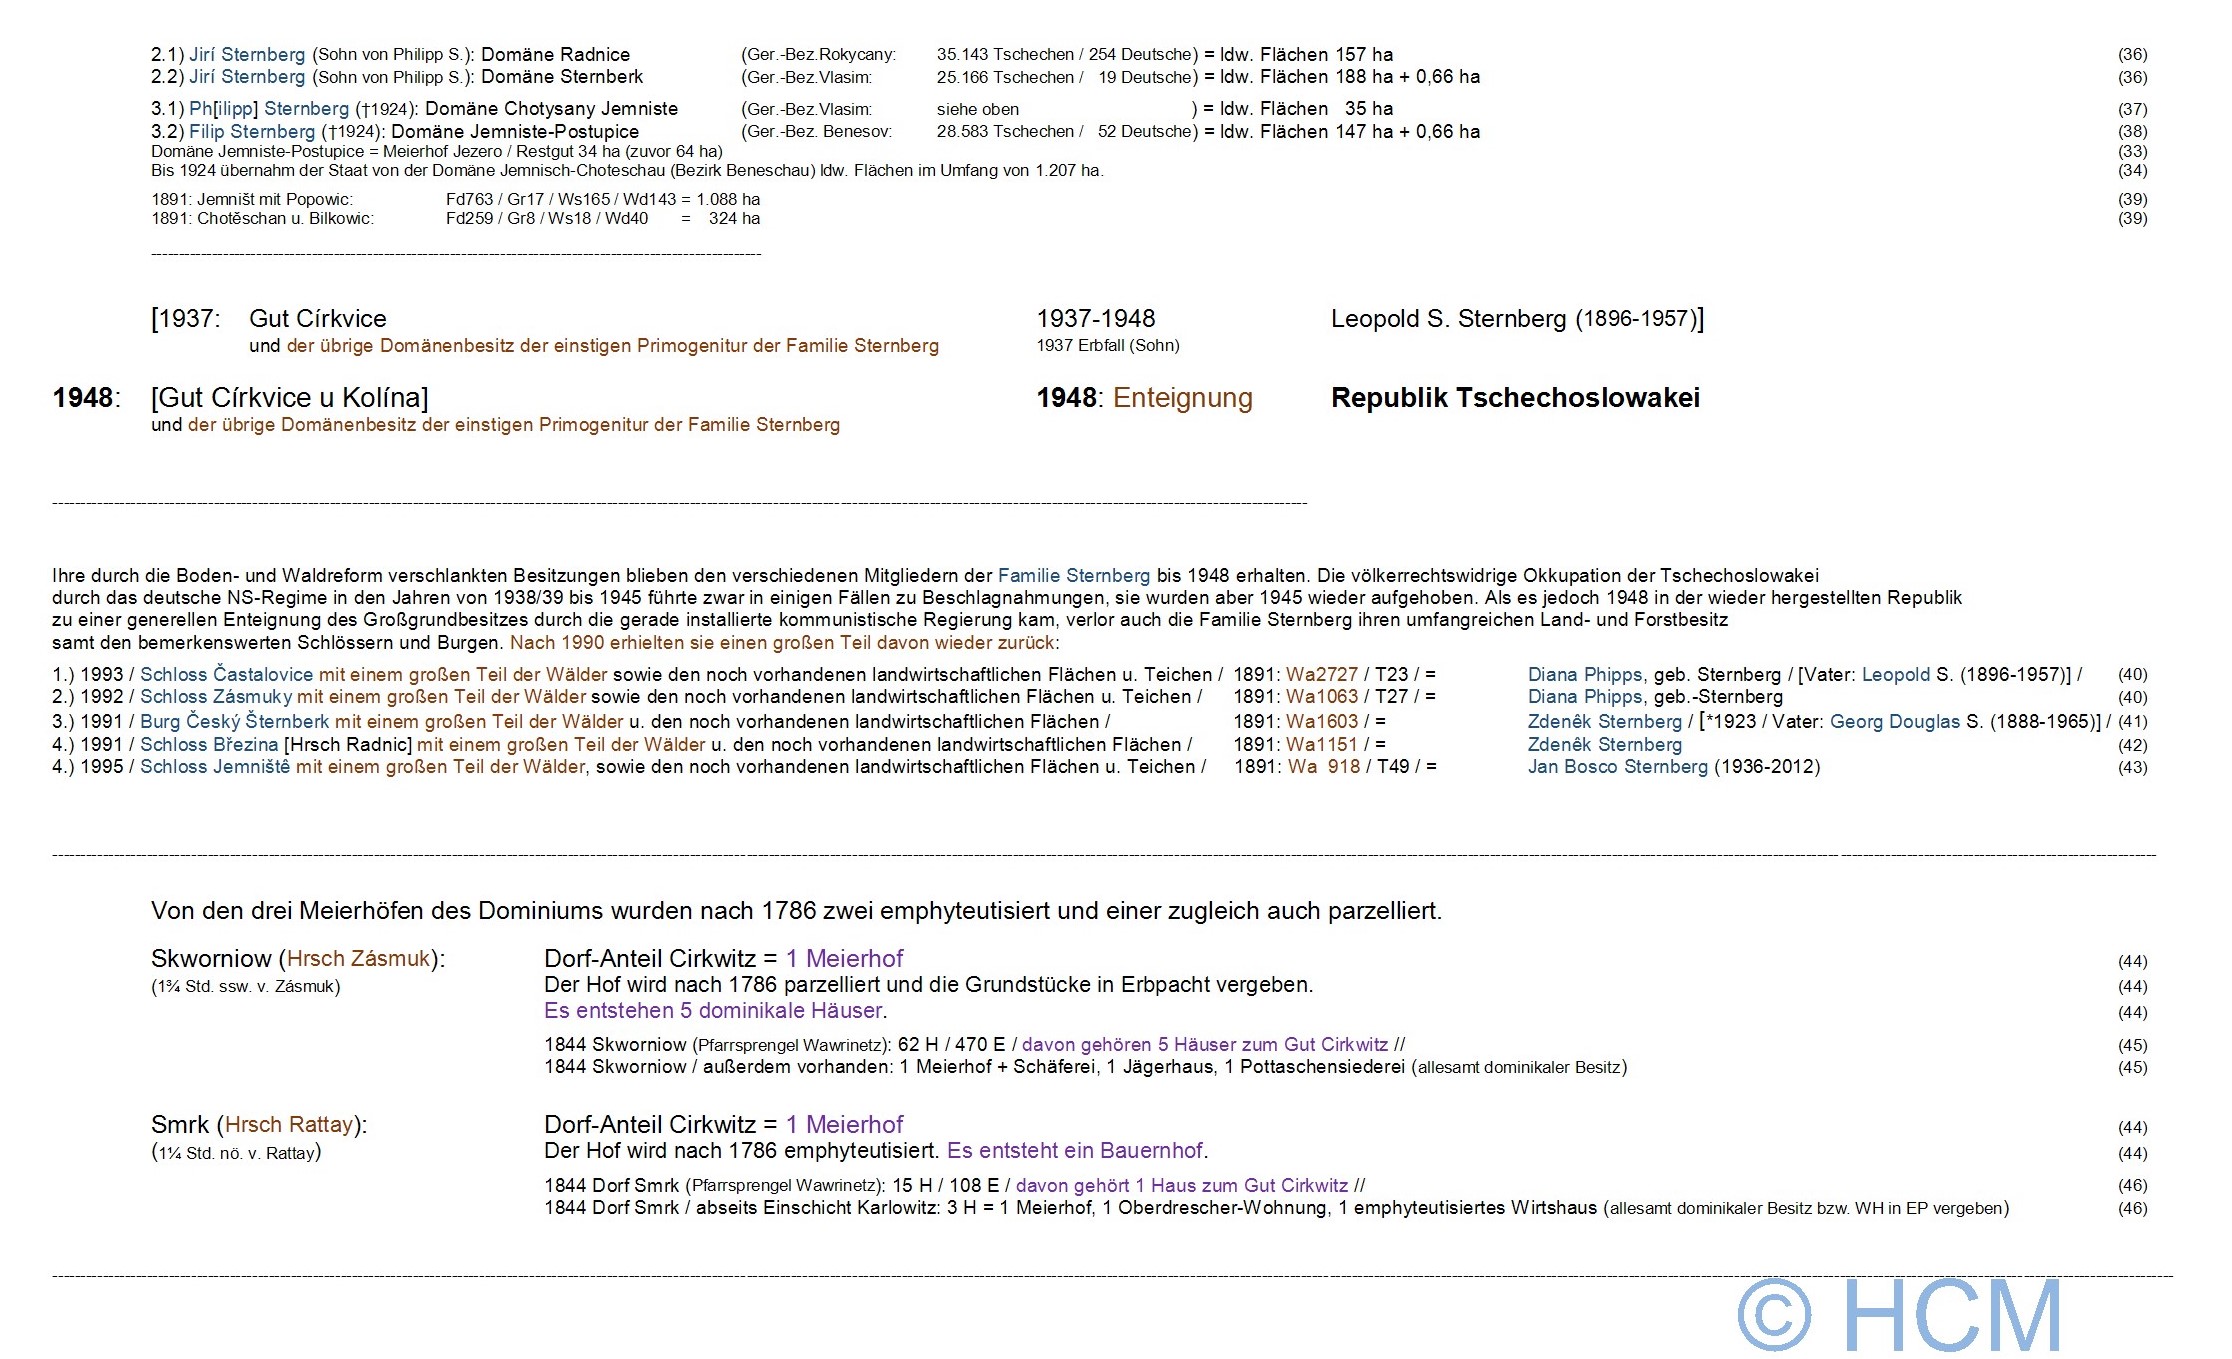Open the Schloss Zásmuky link
Image resolution: width=2232 pixels, height=1359 pixels.
click(x=216, y=697)
